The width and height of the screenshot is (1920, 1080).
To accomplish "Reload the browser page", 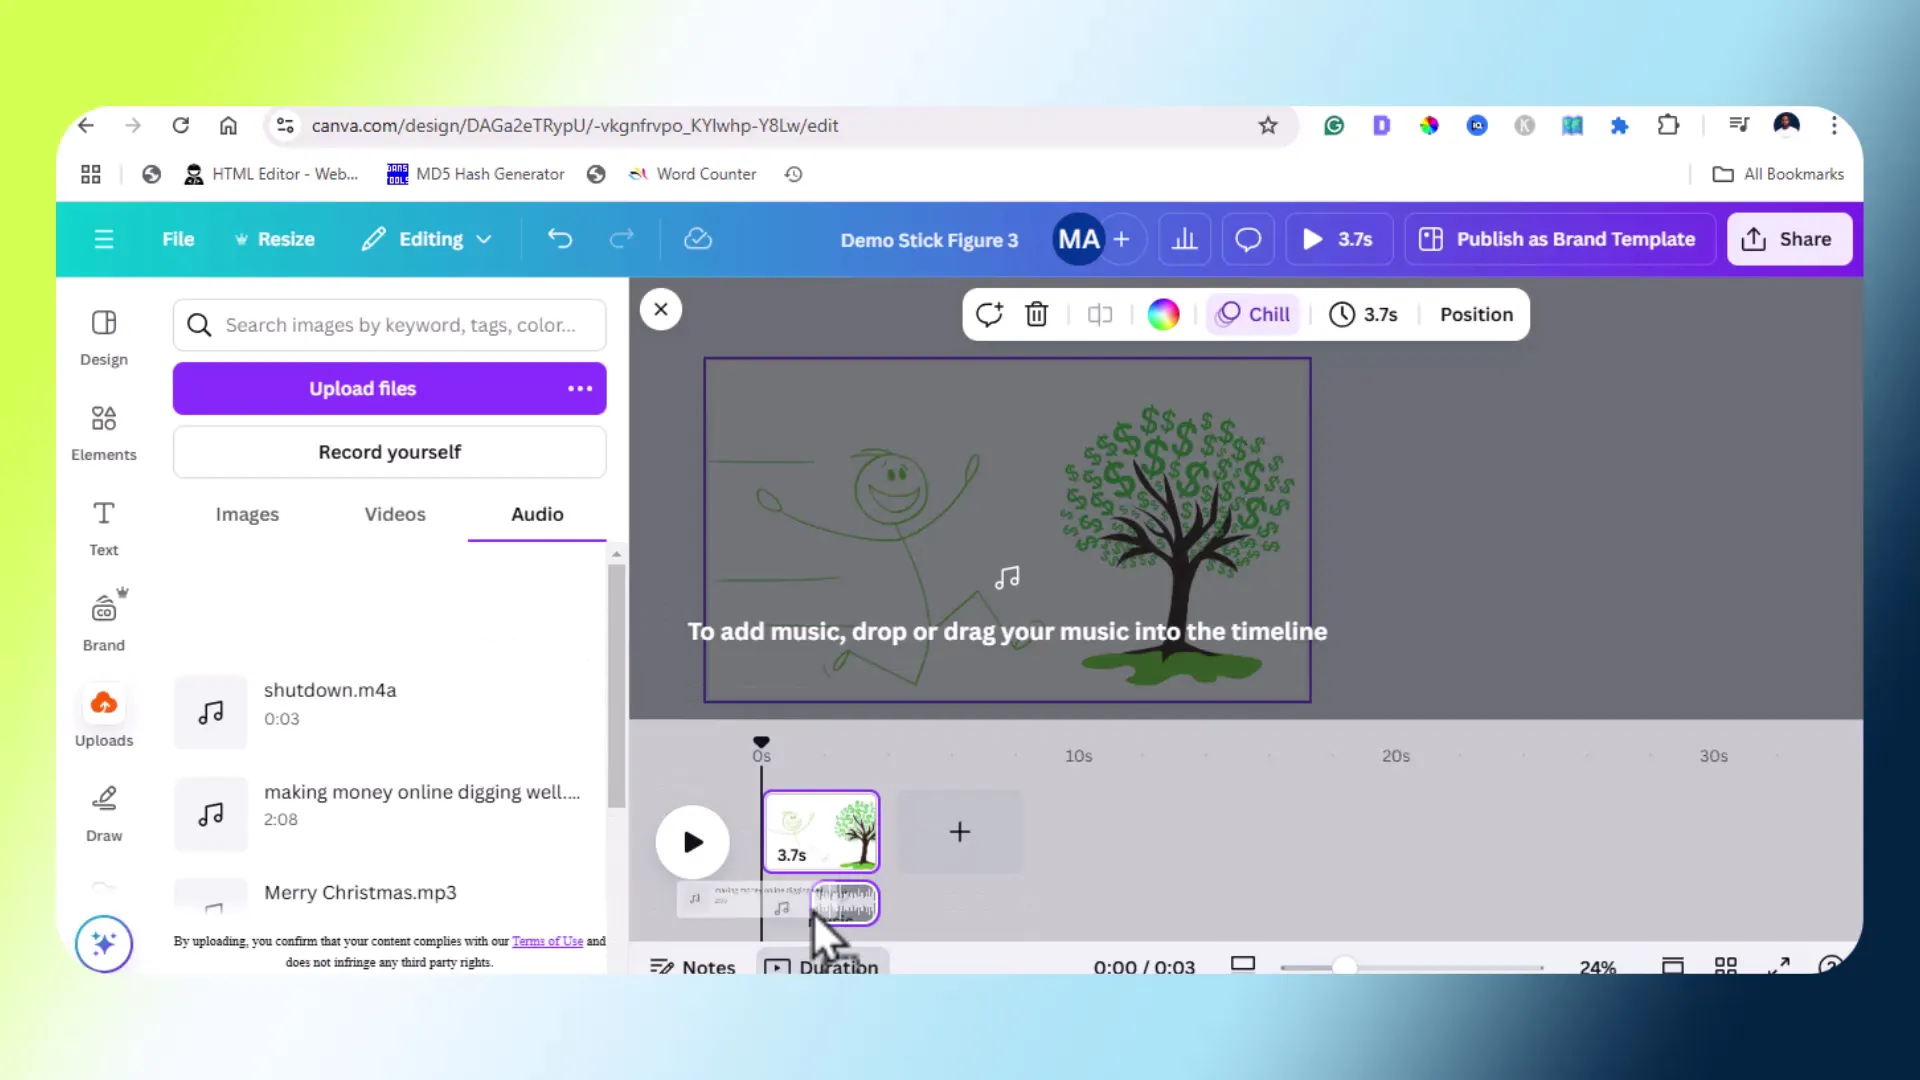I will pyautogui.click(x=181, y=125).
